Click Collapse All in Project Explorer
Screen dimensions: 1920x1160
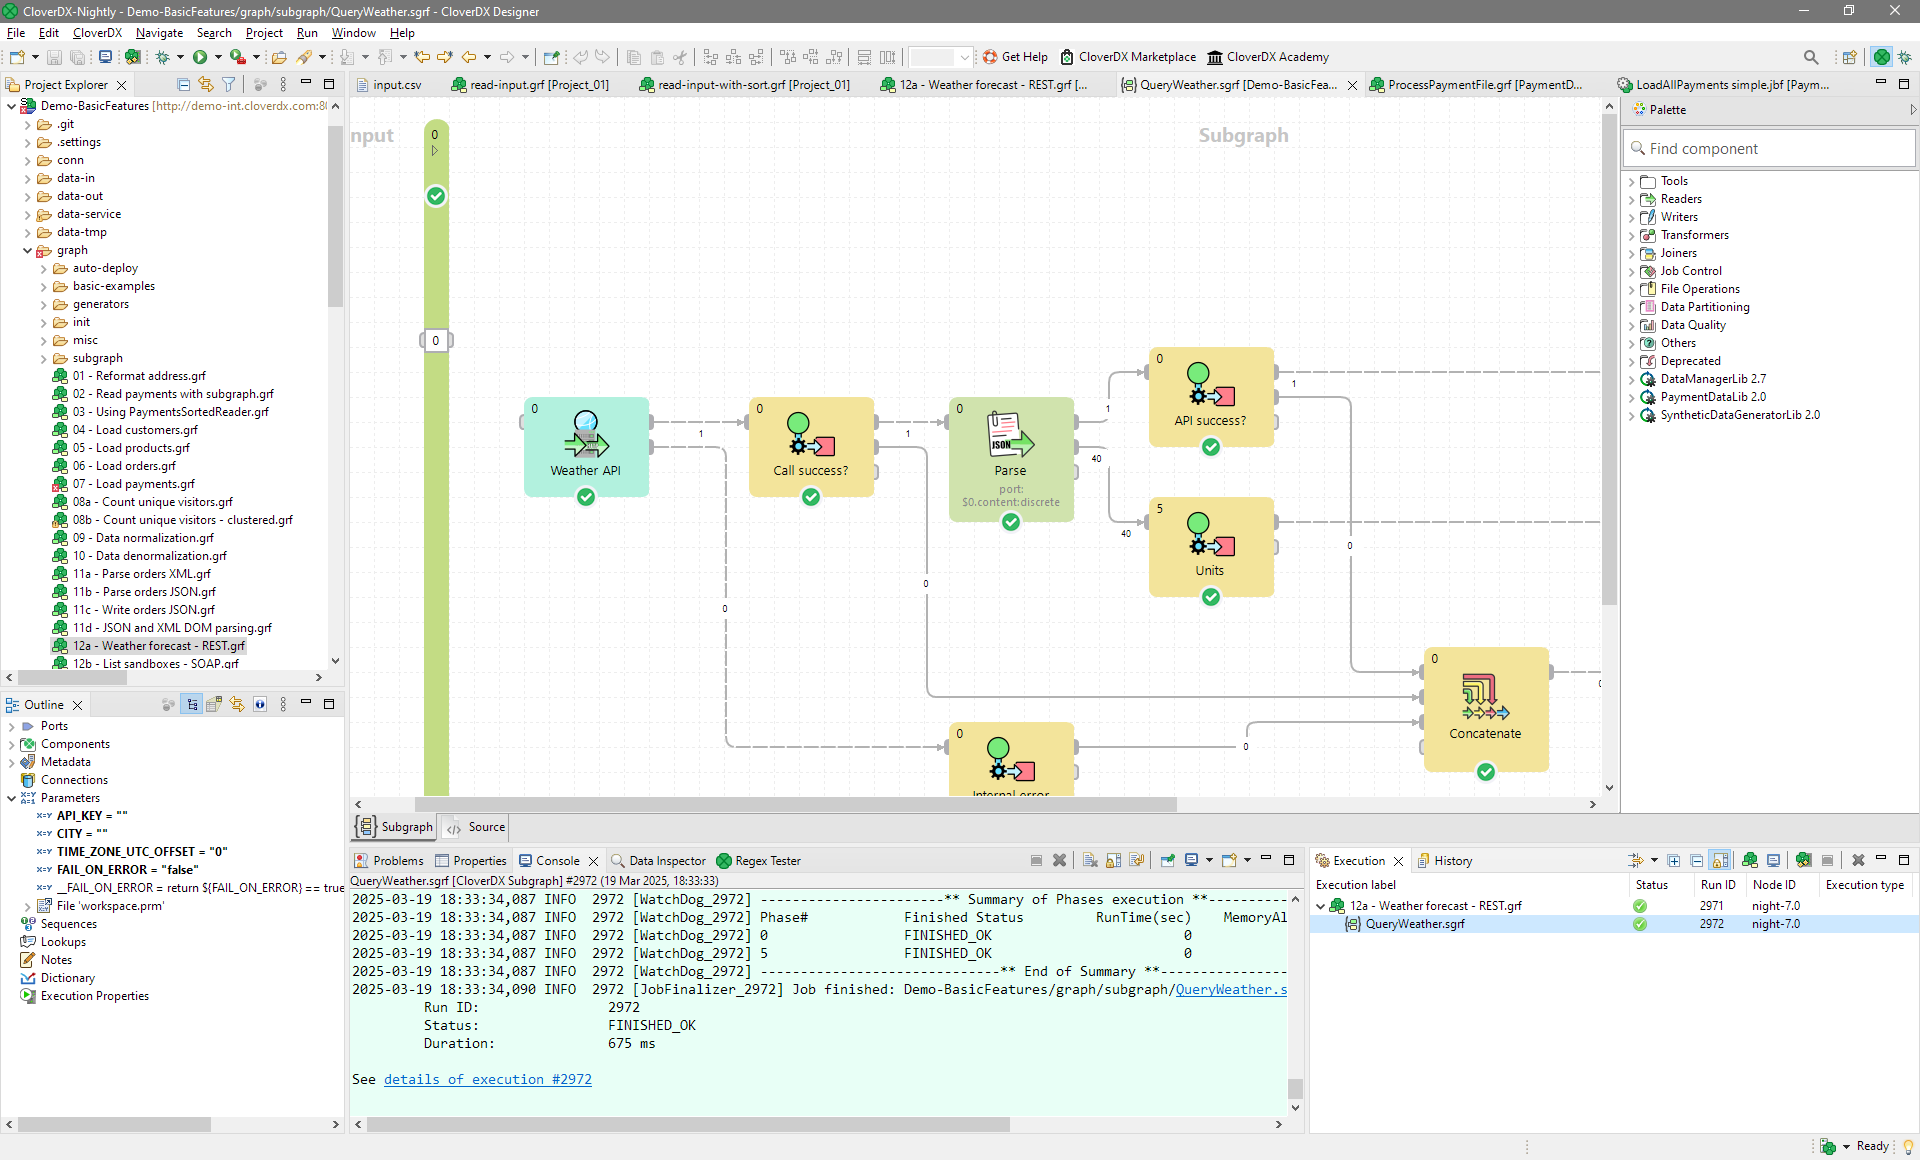(183, 85)
